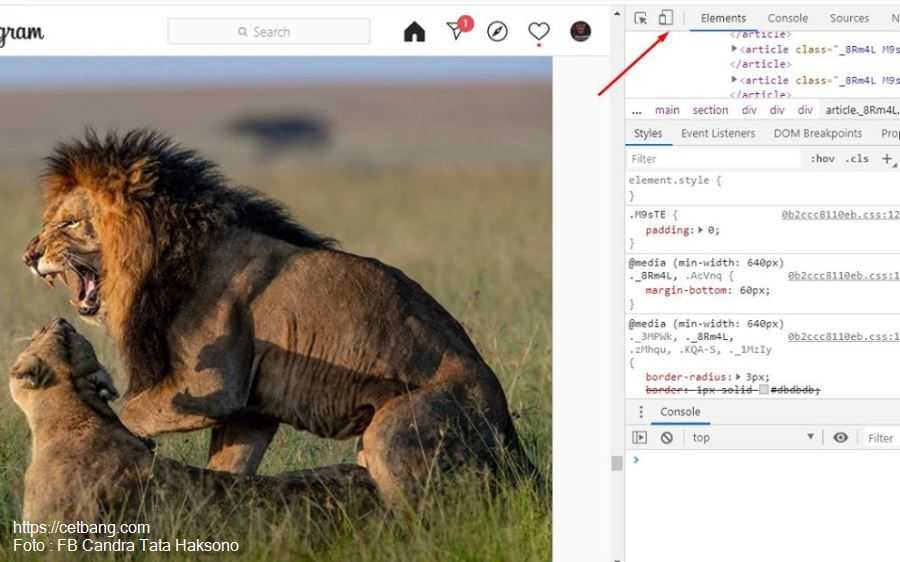Select the main breadcrumb element
Image resolution: width=900 pixels, height=562 pixels.
[667, 110]
